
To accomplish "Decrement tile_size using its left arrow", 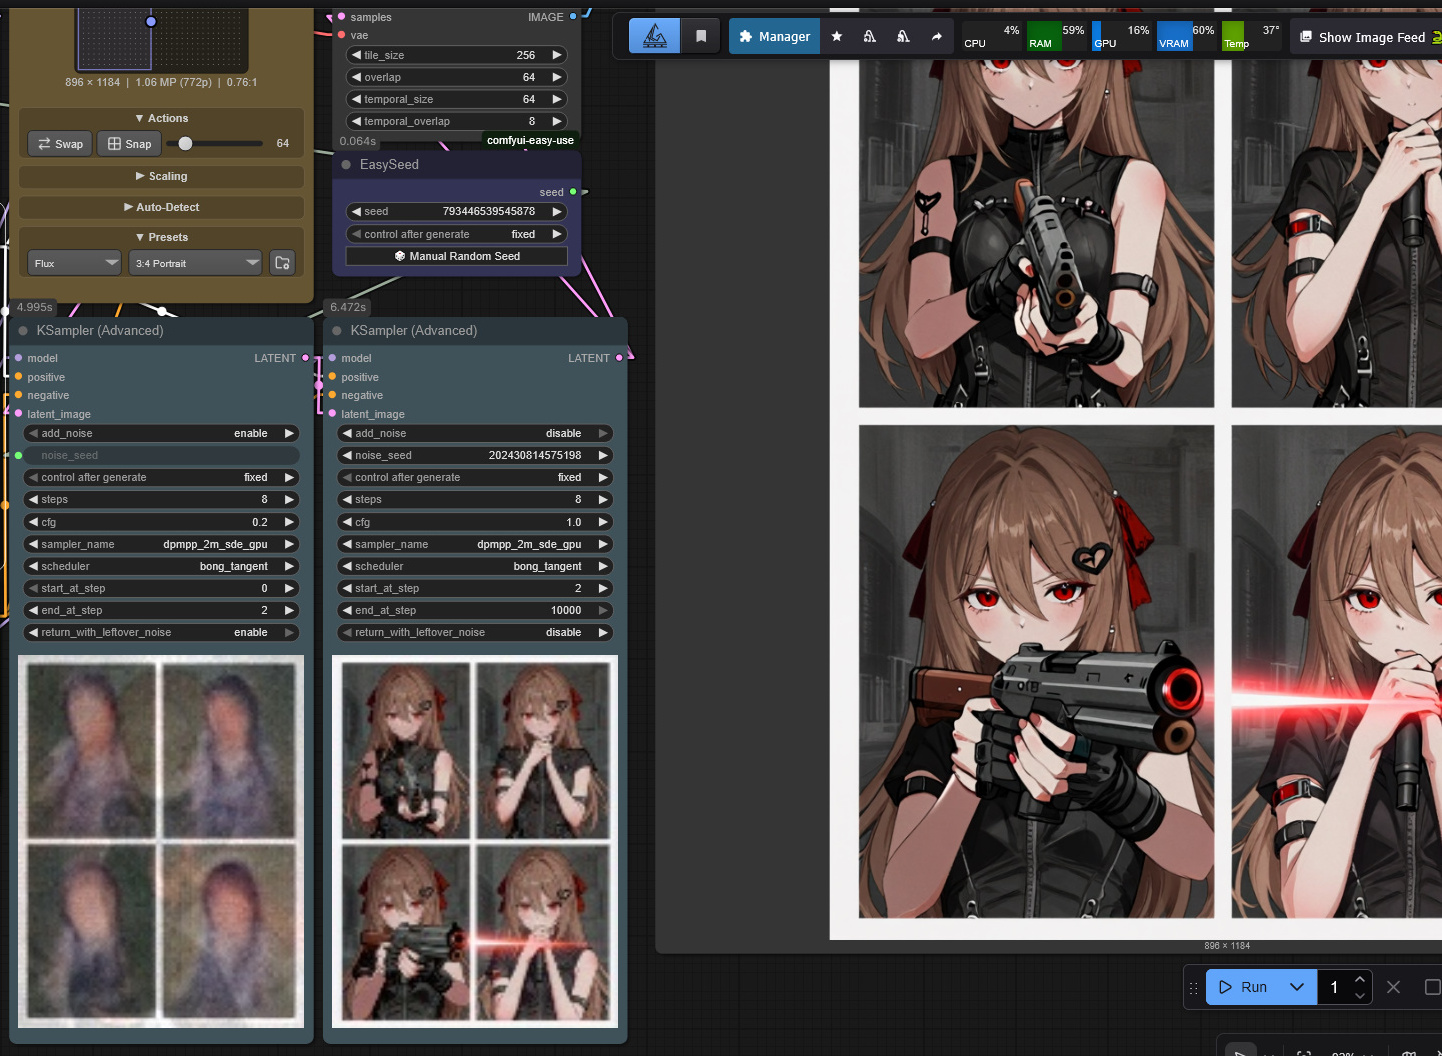I will click(x=356, y=55).
